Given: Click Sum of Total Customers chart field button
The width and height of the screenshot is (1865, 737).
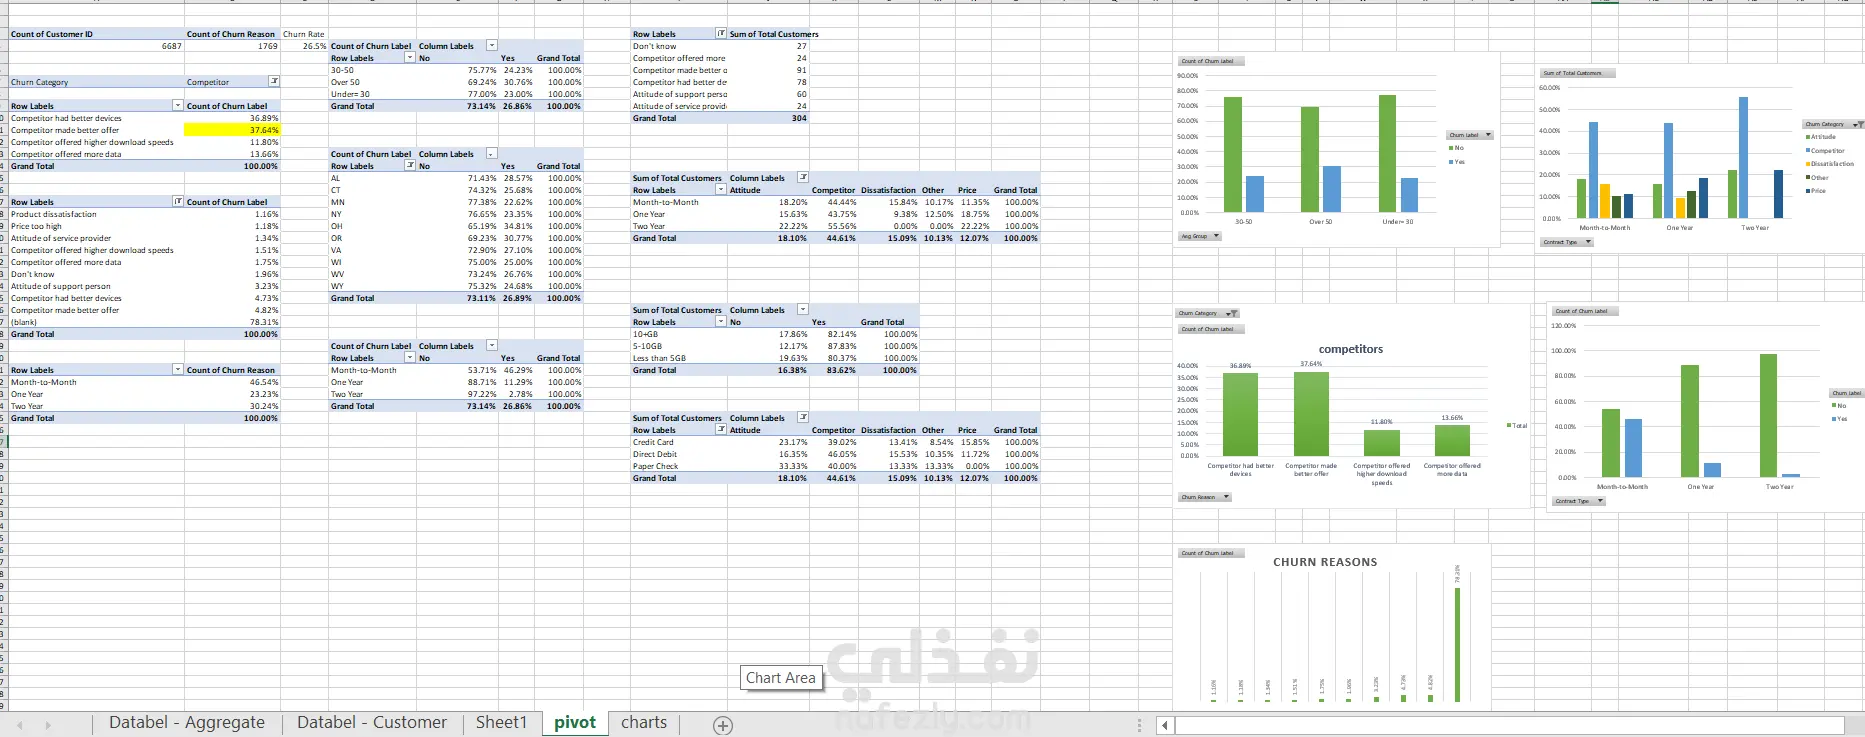Looking at the screenshot, I should coord(1576,73).
